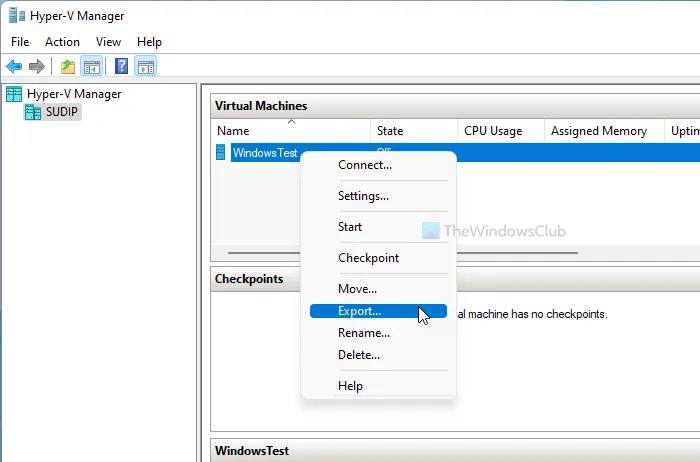Click the WindowsTest virtual machine icon
Viewport: 700px width, 462px height.
coord(221,153)
